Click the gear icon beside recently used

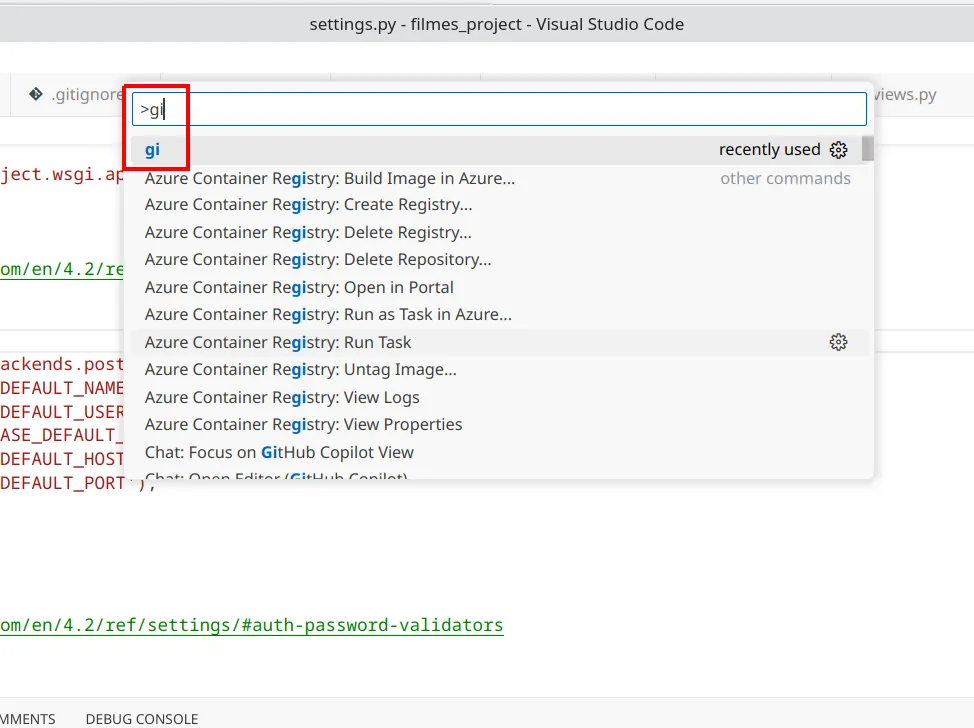pos(838,150)
